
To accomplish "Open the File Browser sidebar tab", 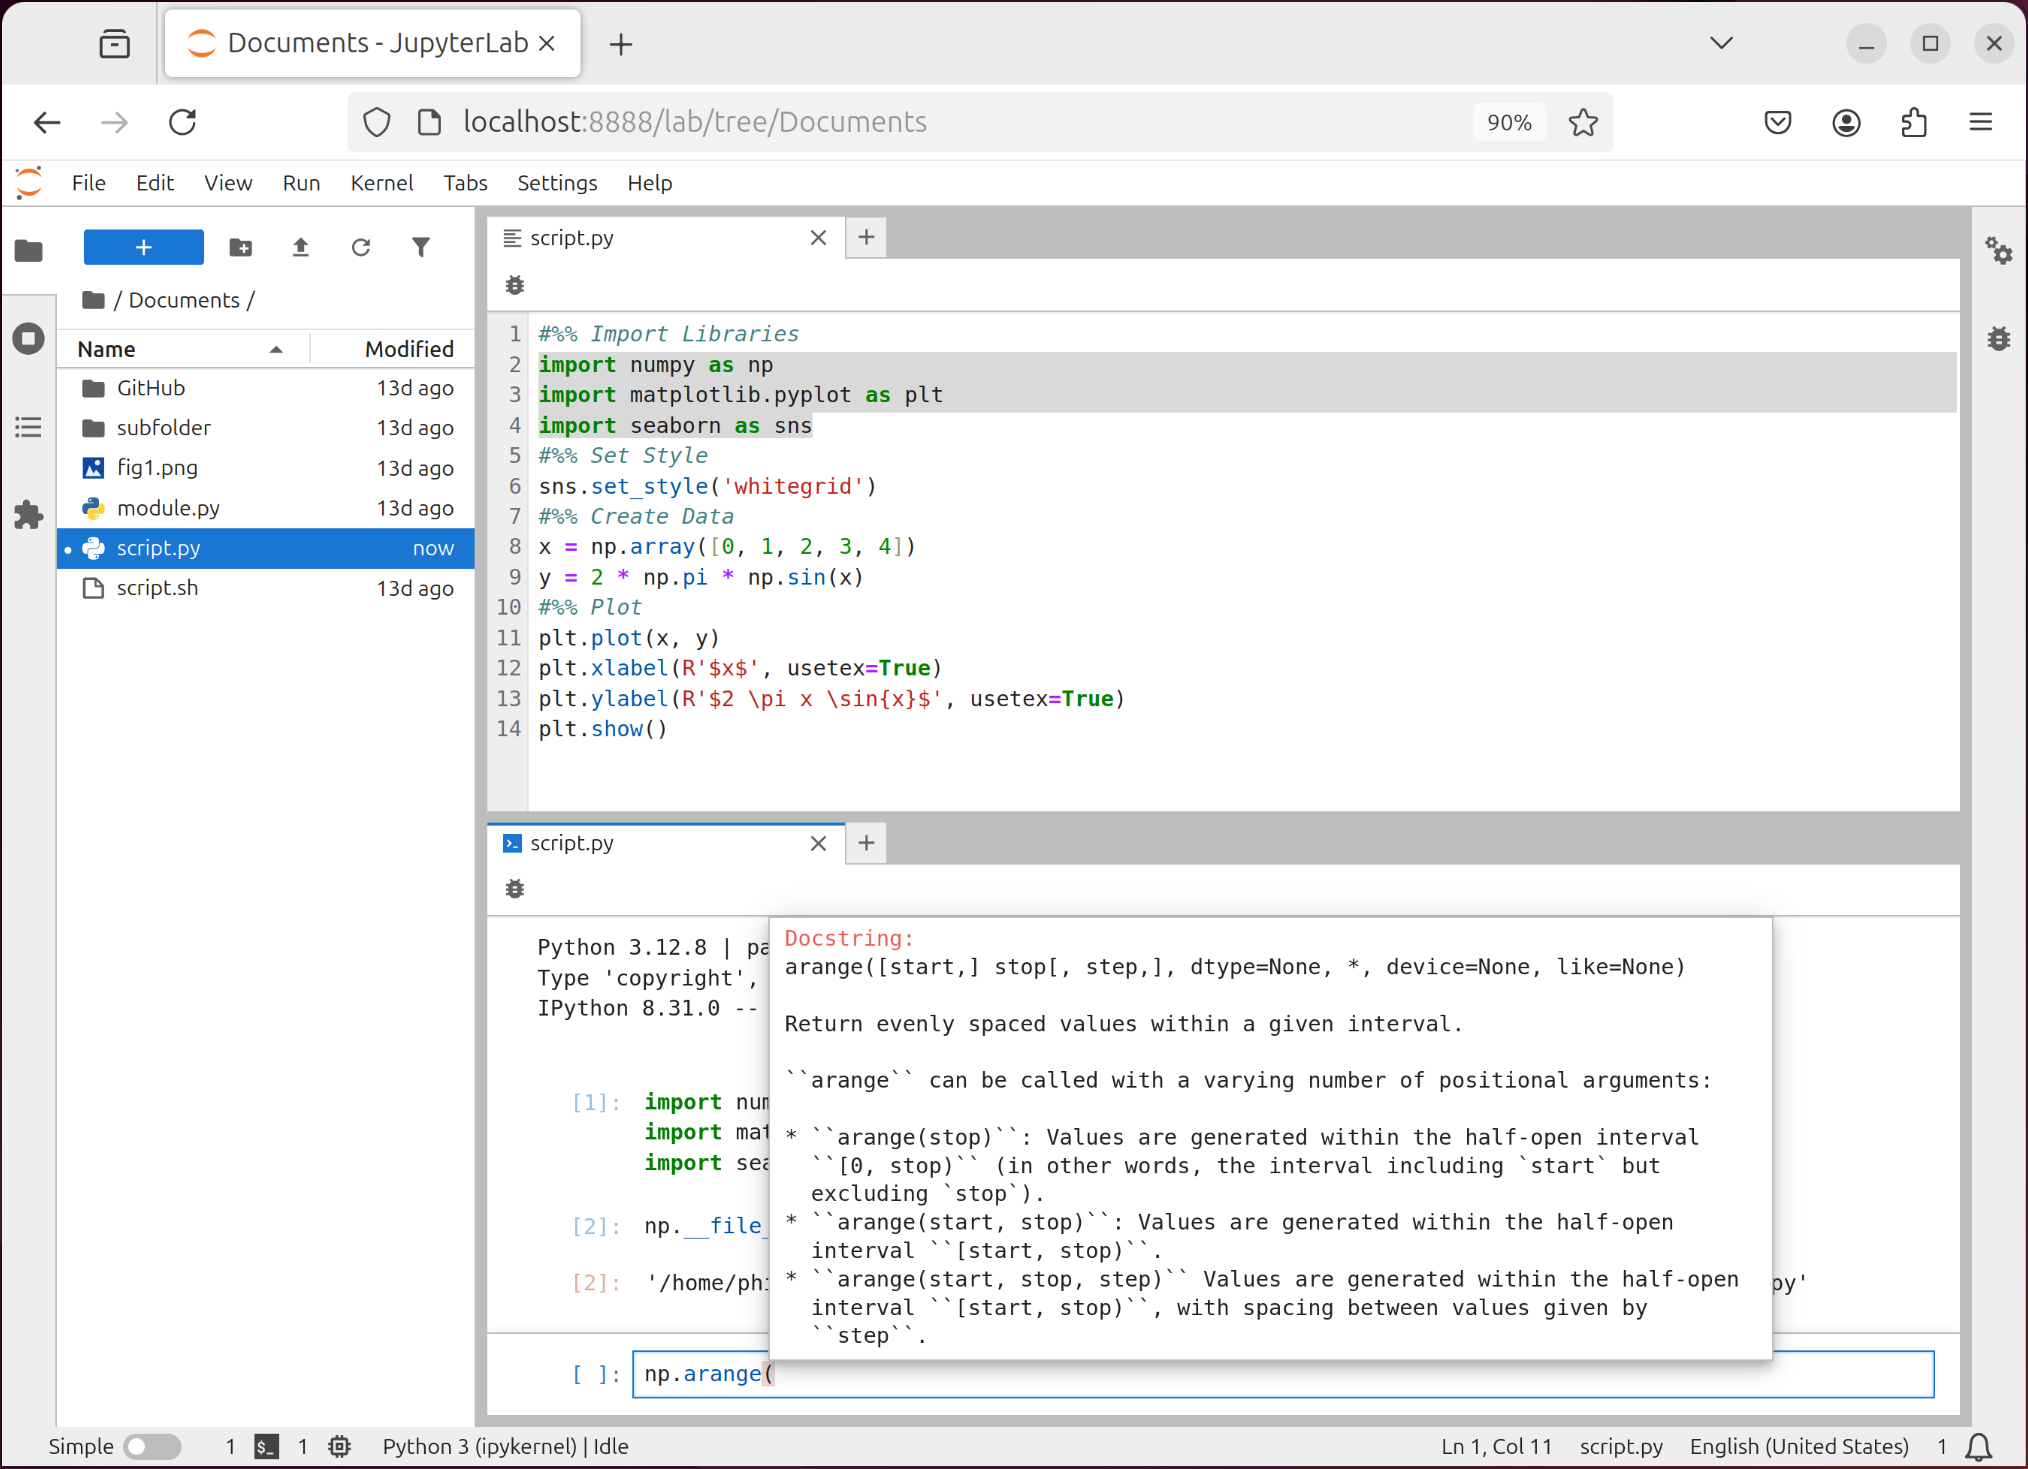I will coord(29,250).
